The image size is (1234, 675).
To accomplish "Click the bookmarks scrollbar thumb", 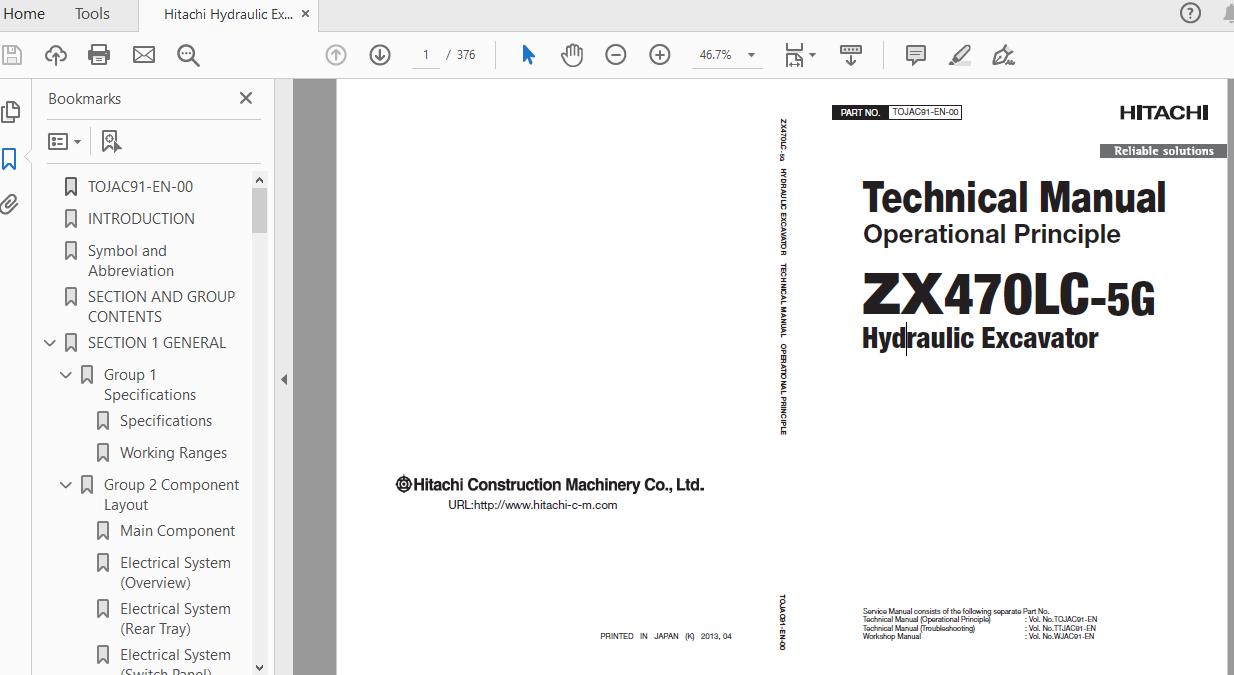I will (x=259, y=210).
